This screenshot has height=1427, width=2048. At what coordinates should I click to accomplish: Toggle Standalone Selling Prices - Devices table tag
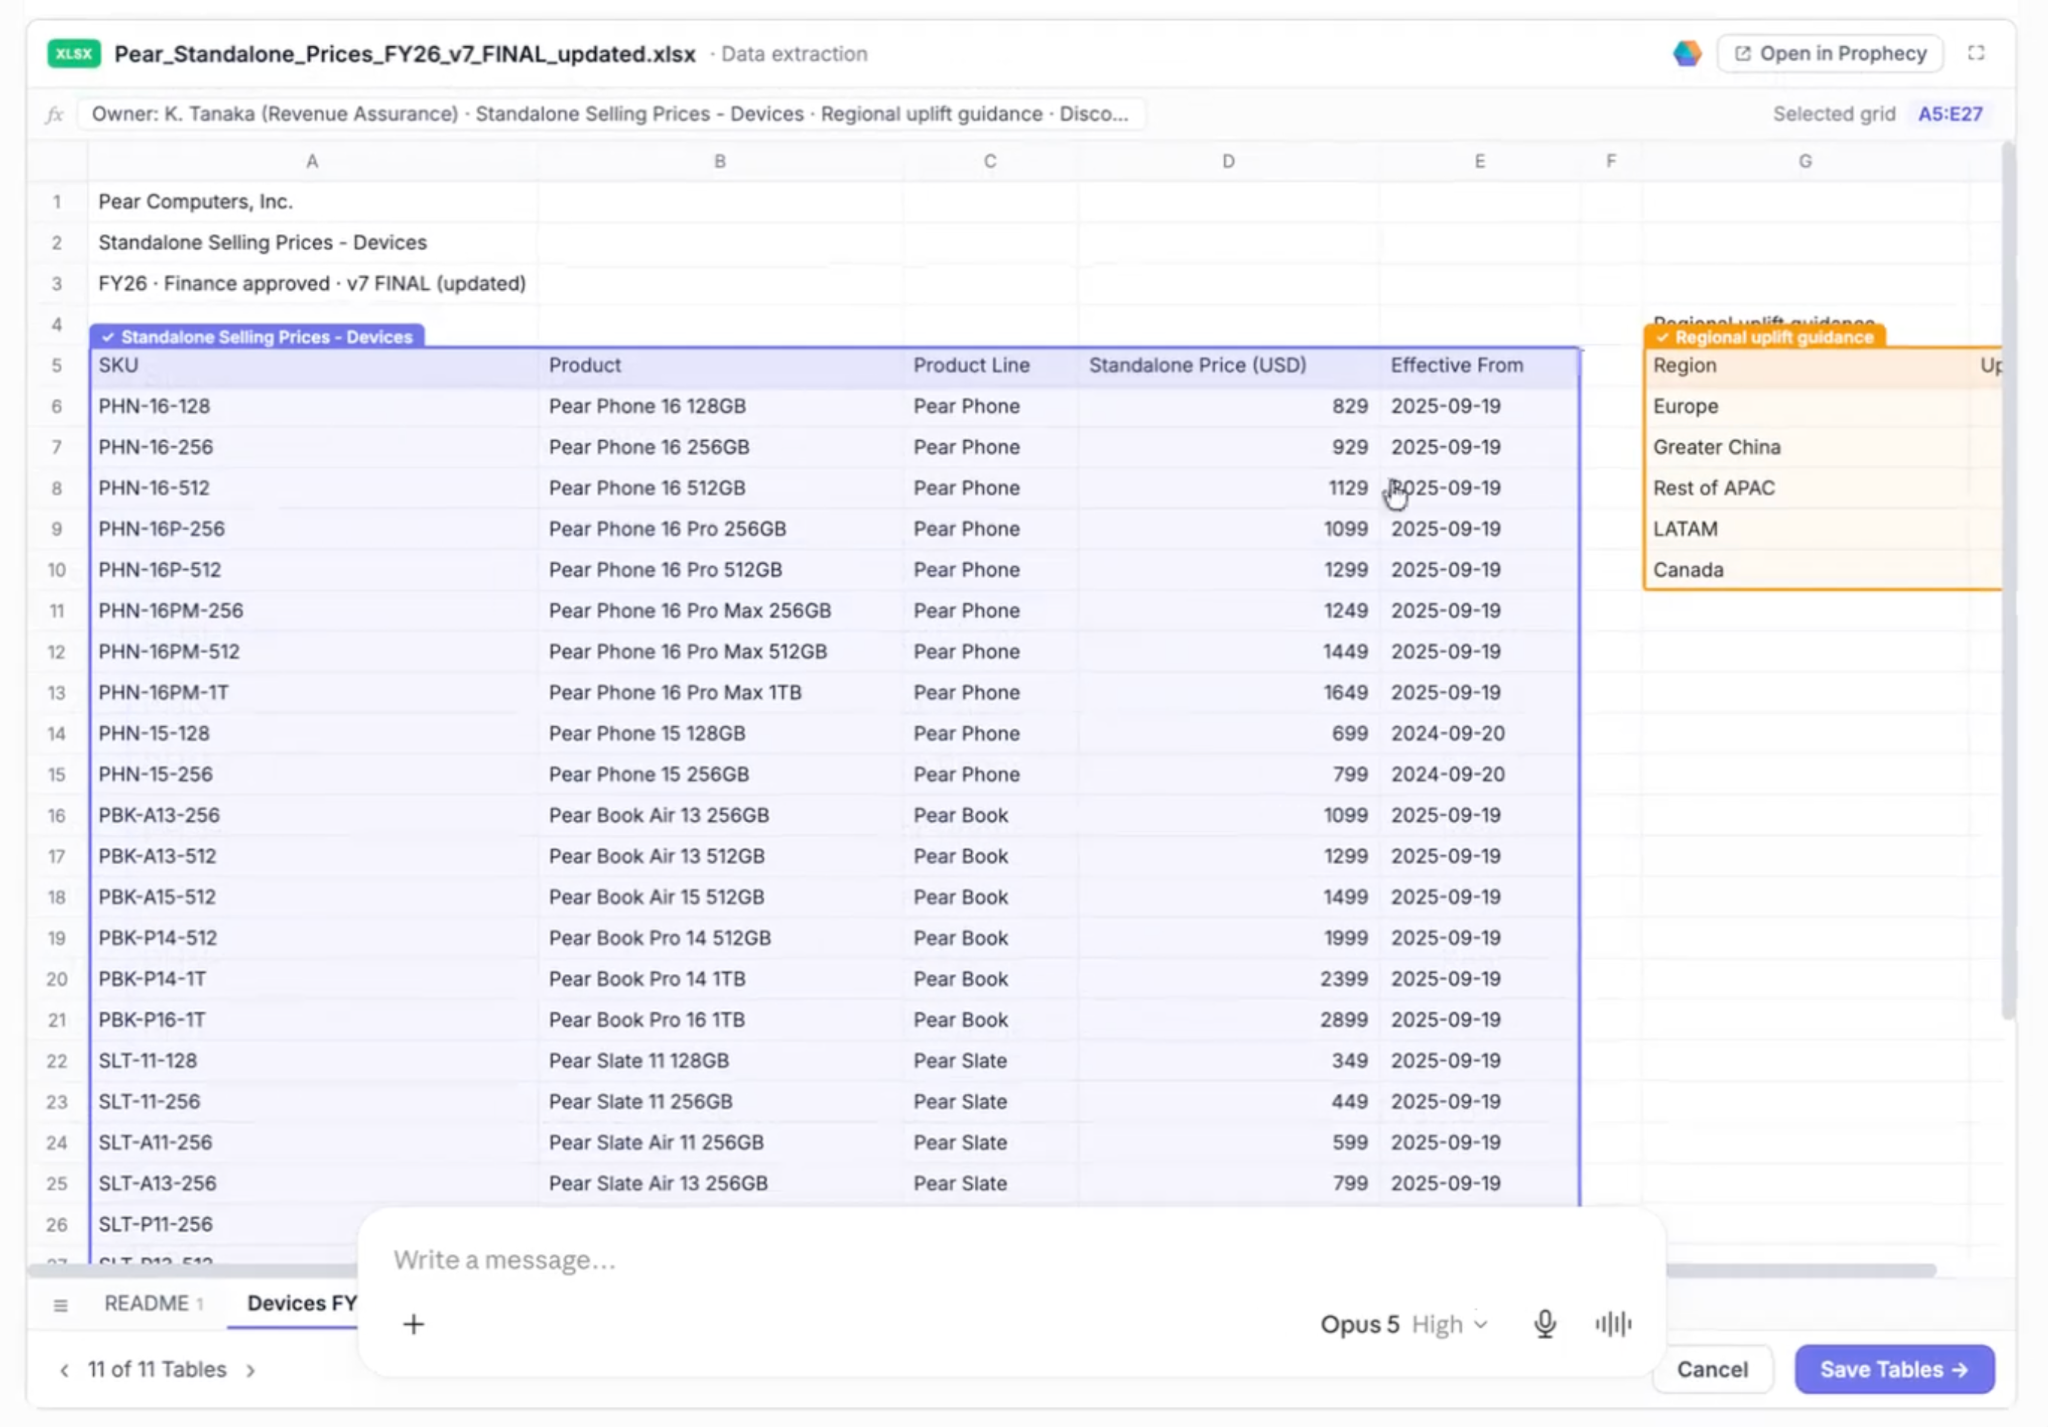[x=258, y=337]
